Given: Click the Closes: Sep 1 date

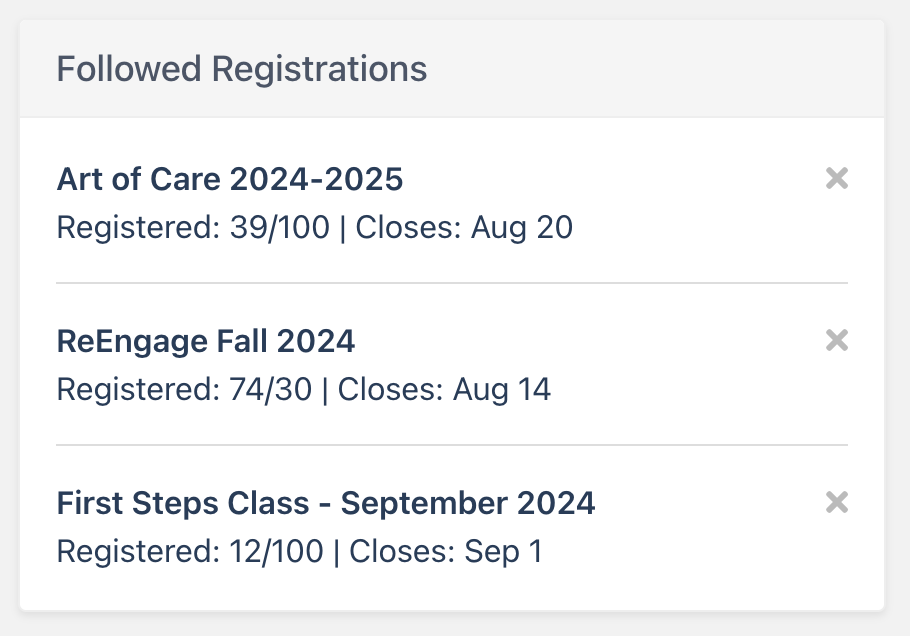Looking at the screenshot, I should (x=446, y=551).
